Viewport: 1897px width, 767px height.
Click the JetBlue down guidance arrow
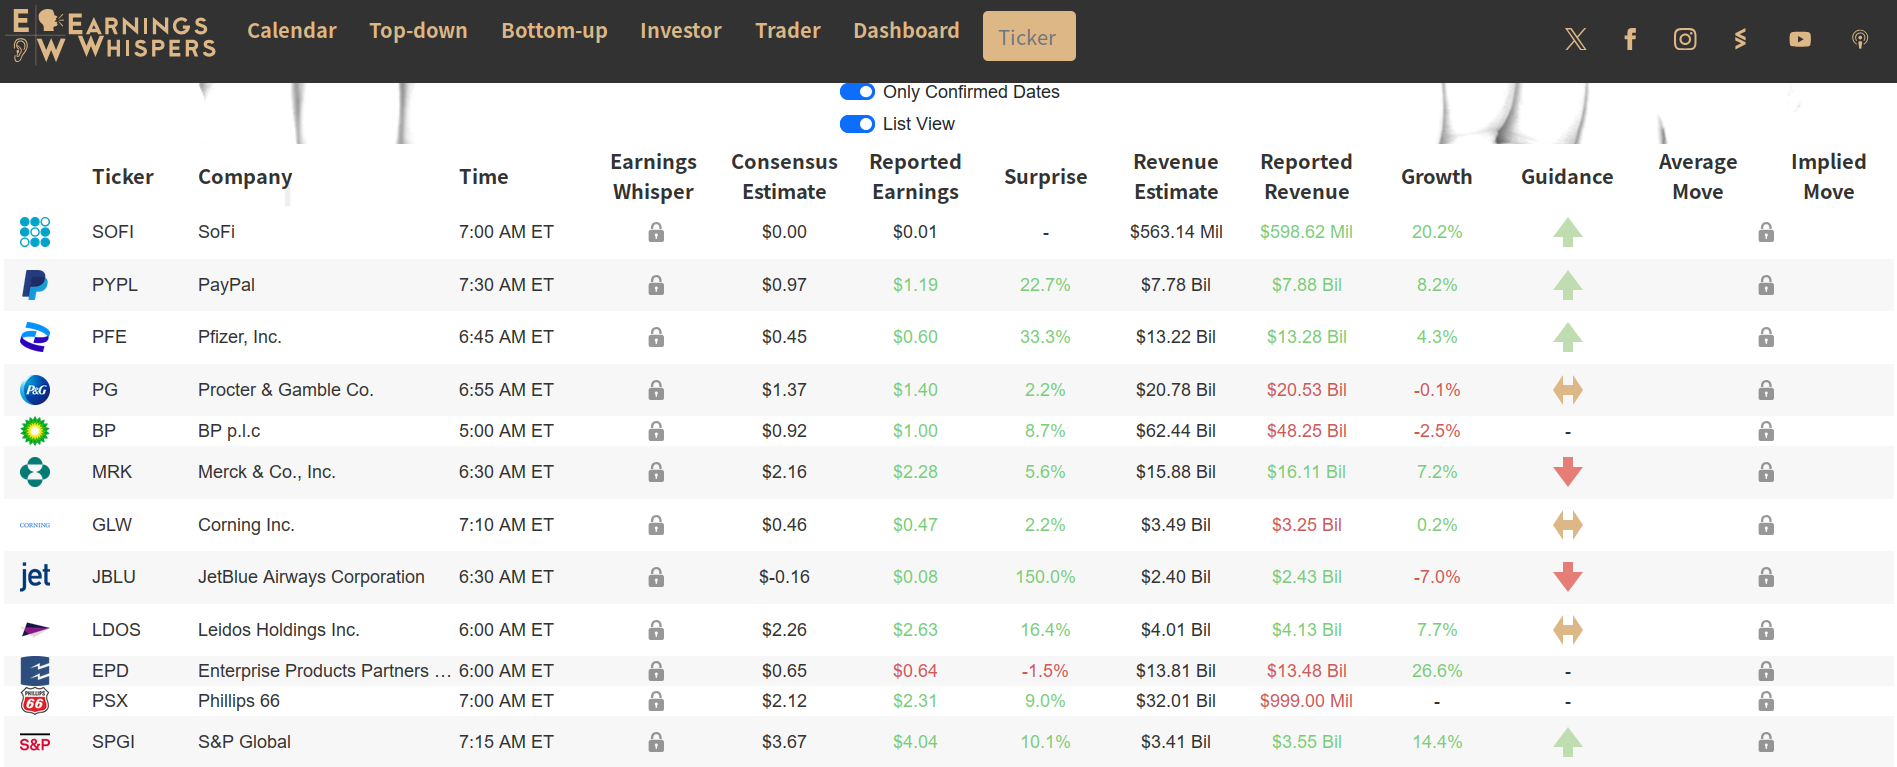(1567, 577)
